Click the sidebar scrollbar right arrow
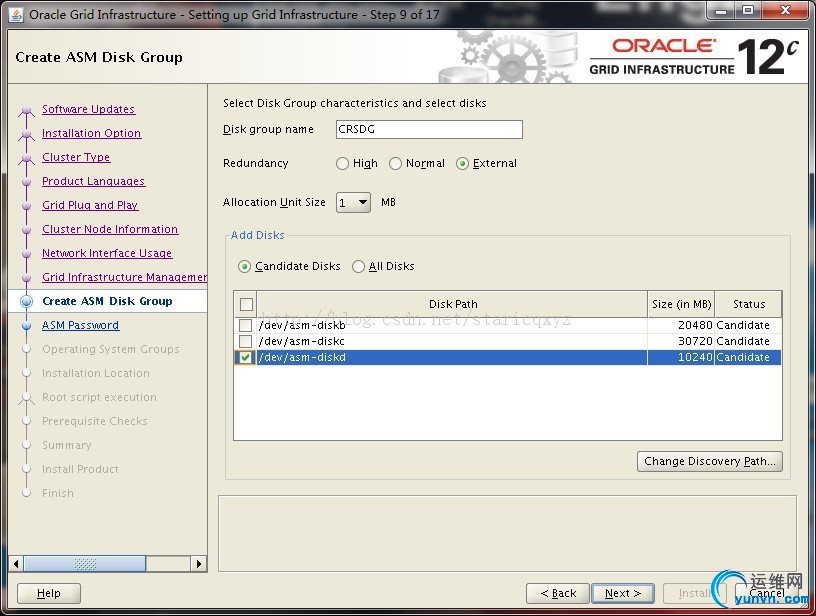Screen dimensions: 816x616 (x=199, y=564)
